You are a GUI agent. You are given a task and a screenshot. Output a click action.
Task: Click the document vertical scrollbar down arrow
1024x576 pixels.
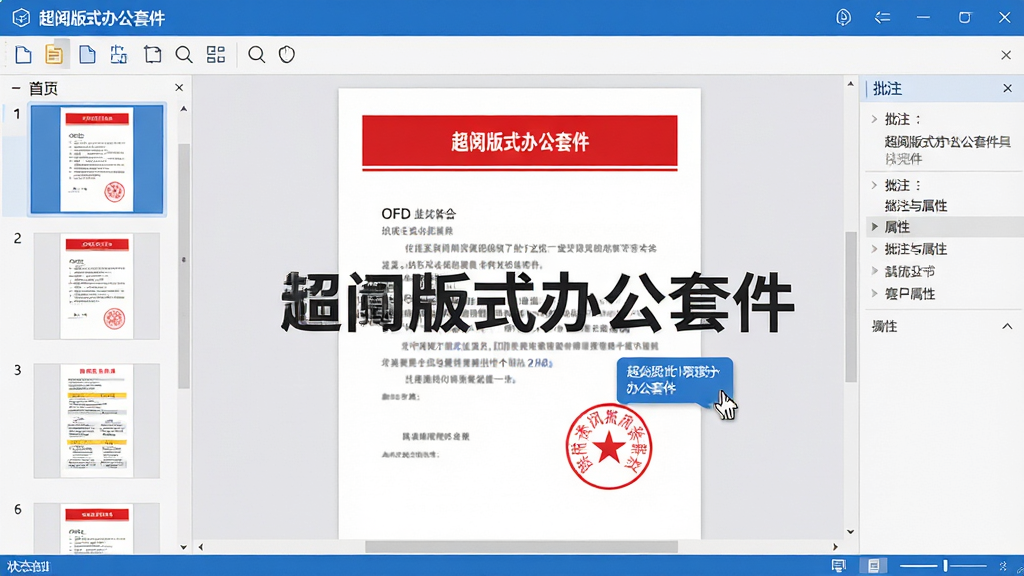pos(850,532)
